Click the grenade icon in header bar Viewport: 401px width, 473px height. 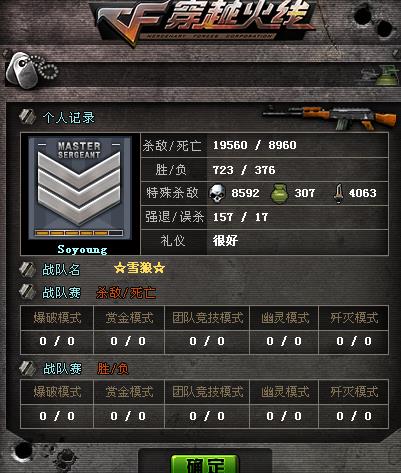(387, 75)
